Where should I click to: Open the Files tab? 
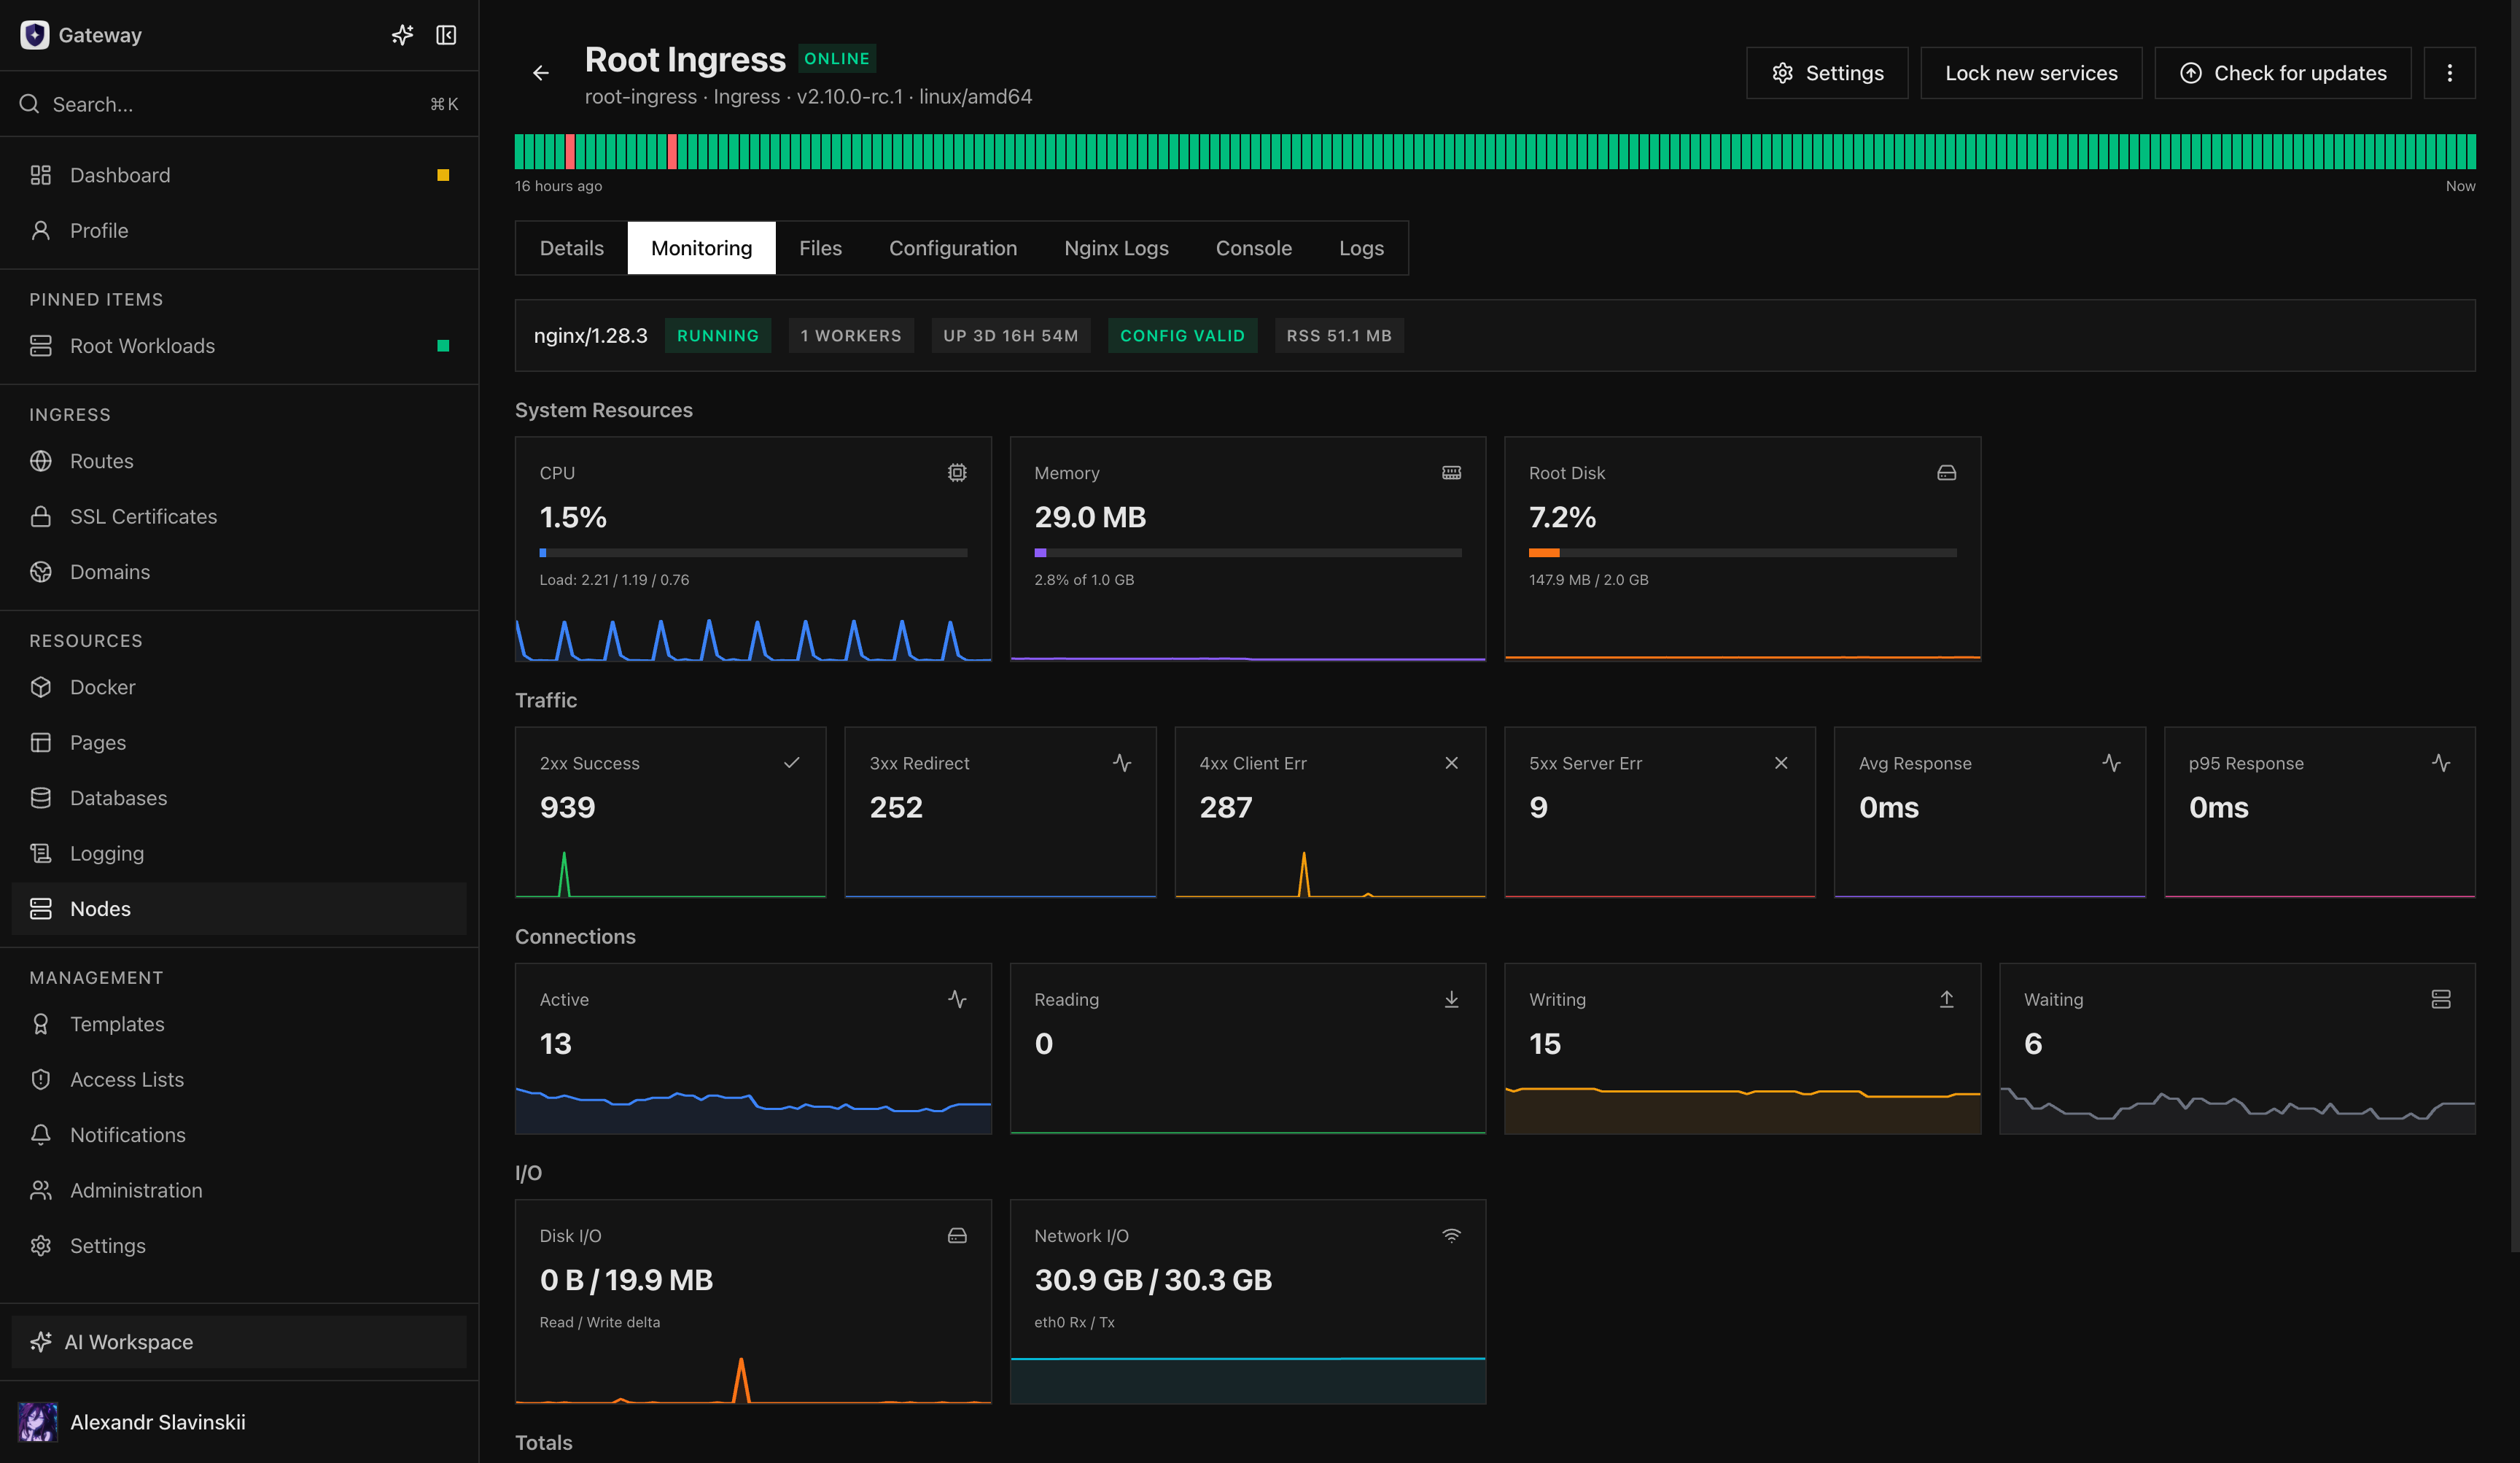(820, 248)
